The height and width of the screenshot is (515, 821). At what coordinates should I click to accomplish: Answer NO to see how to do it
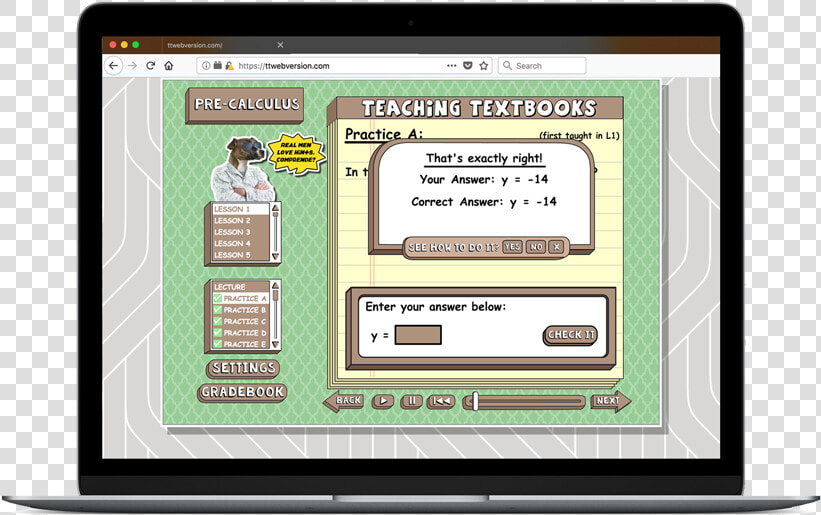(x=536, y=247)
